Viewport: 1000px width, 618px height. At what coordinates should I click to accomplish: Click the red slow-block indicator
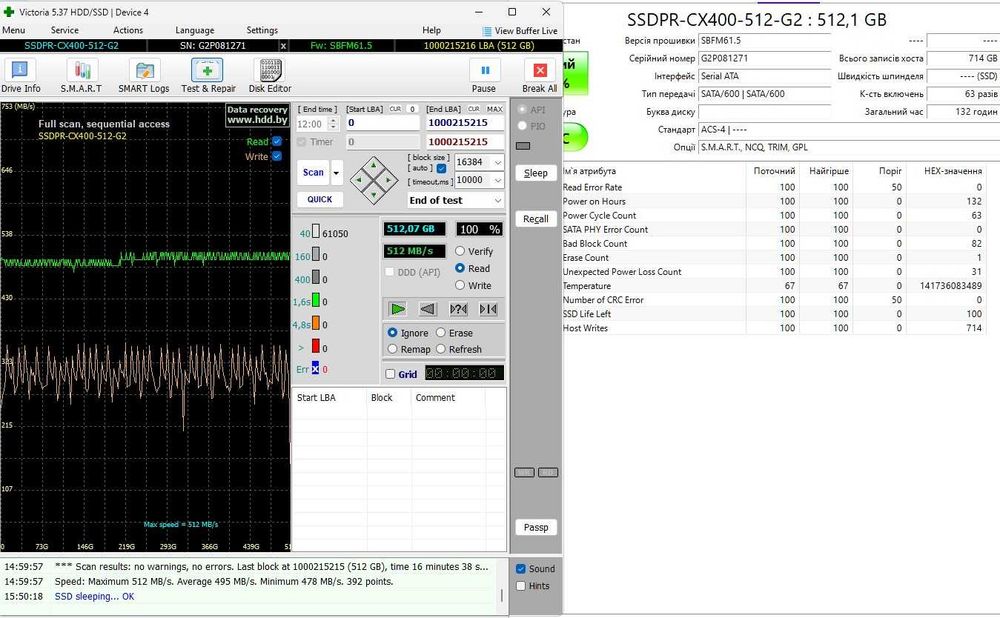coord(316,346)
